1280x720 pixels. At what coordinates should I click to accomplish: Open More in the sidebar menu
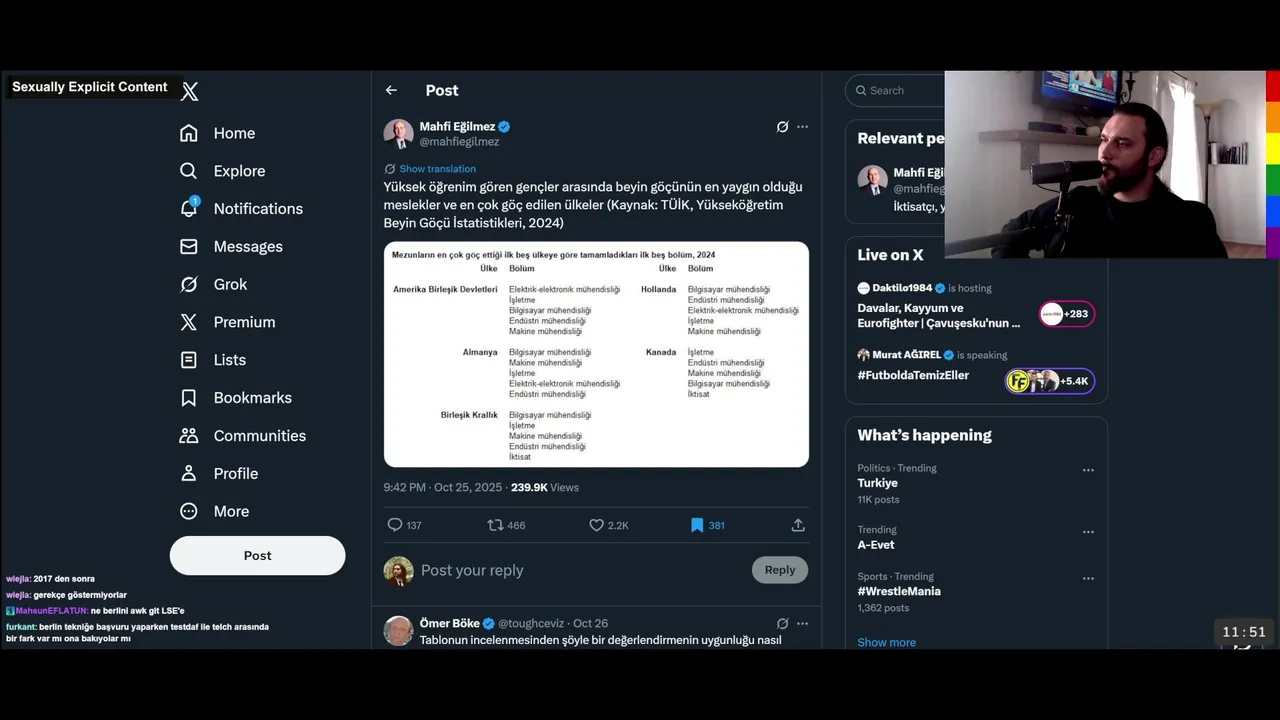(x=231, y=511)
